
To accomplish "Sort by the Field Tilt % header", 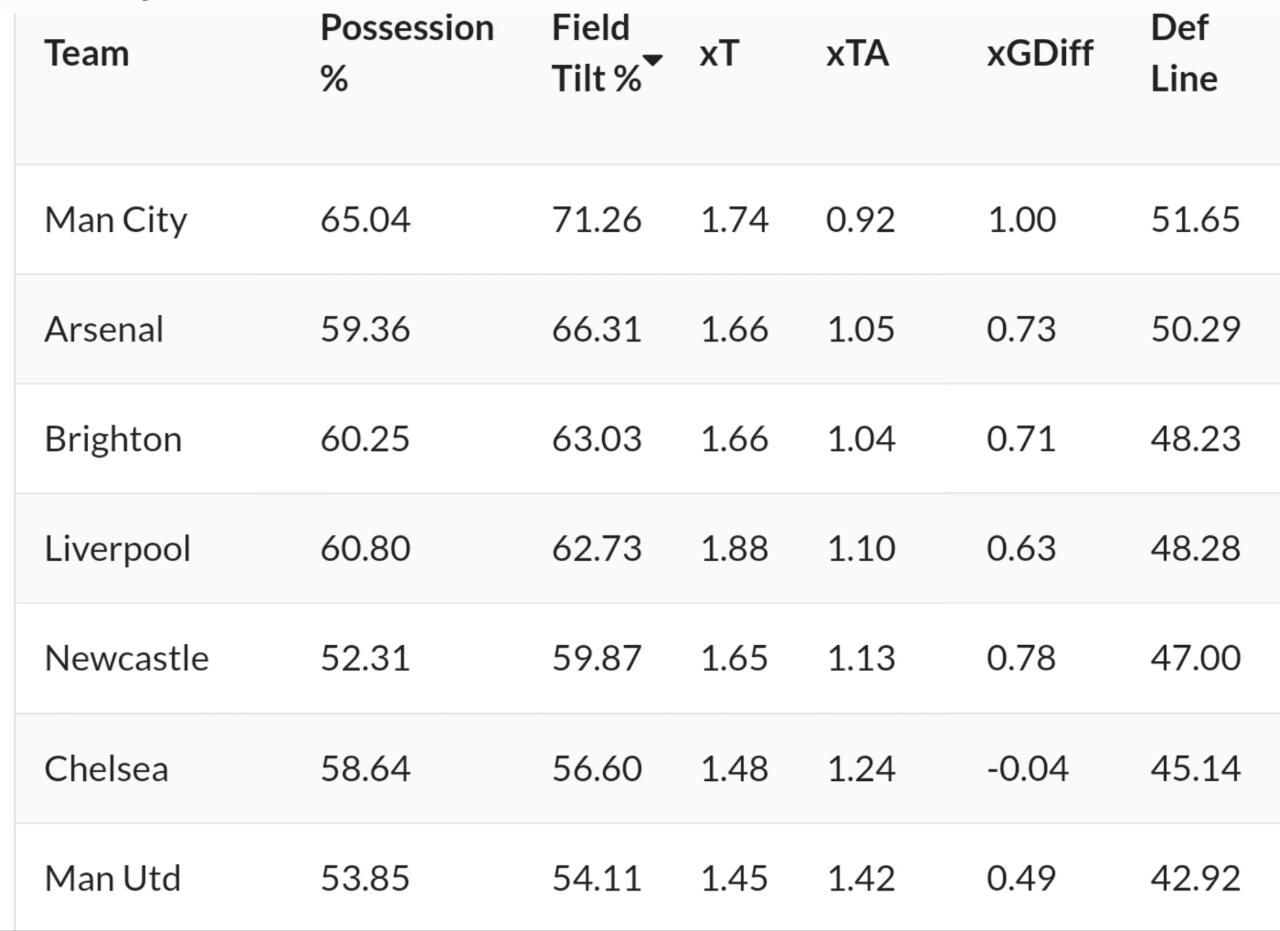I will click(596, 53).
